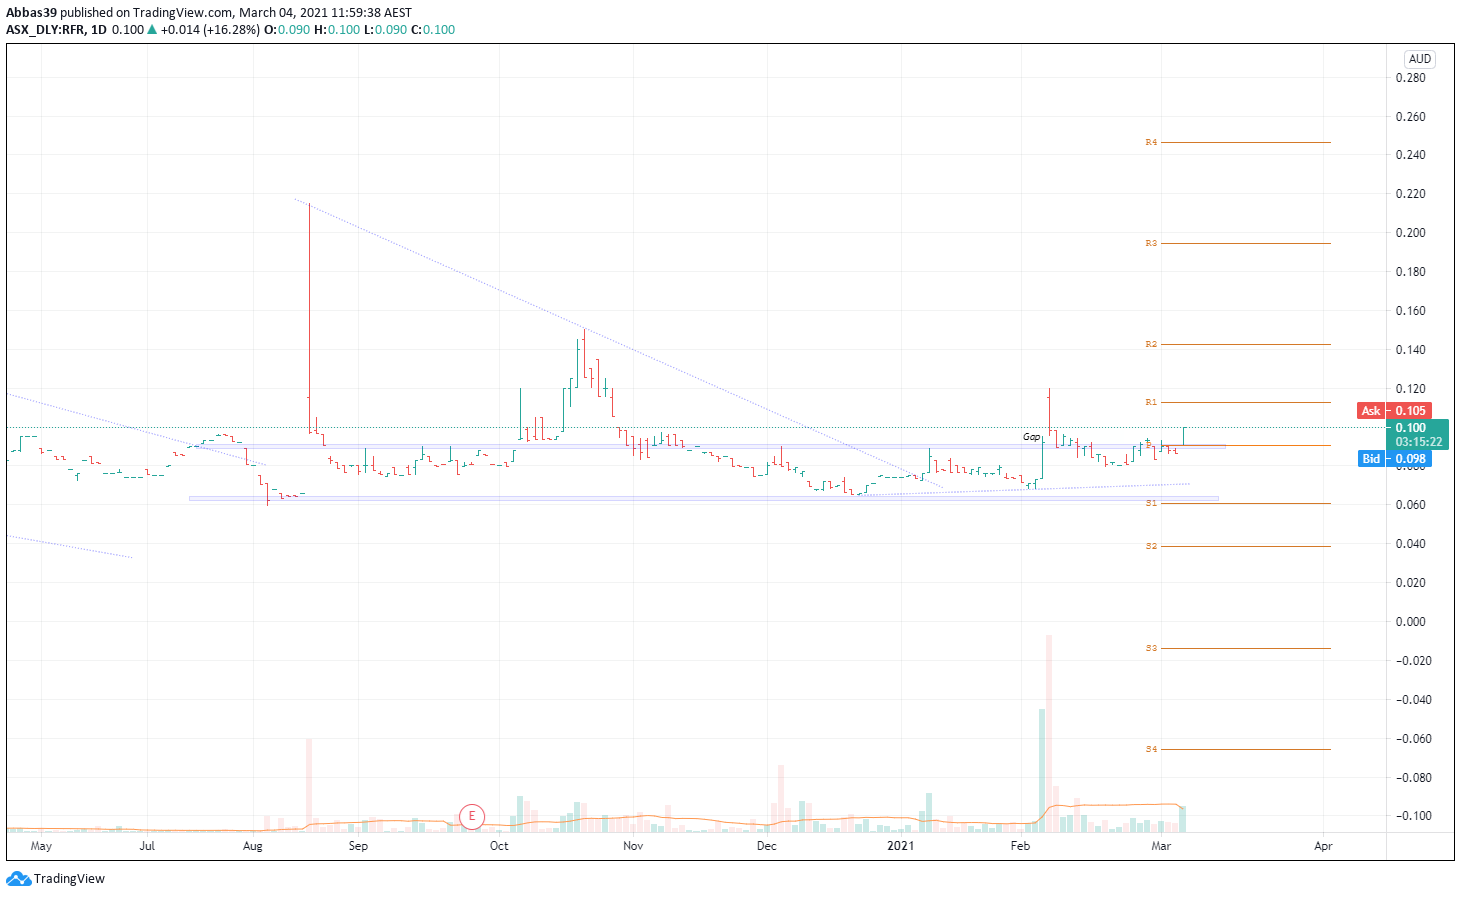Image resolution: width=1461 pixels, height=897 pixels.
Task: Click the ASX_DLY:RFR symbol title
Action: pos(45,30)
